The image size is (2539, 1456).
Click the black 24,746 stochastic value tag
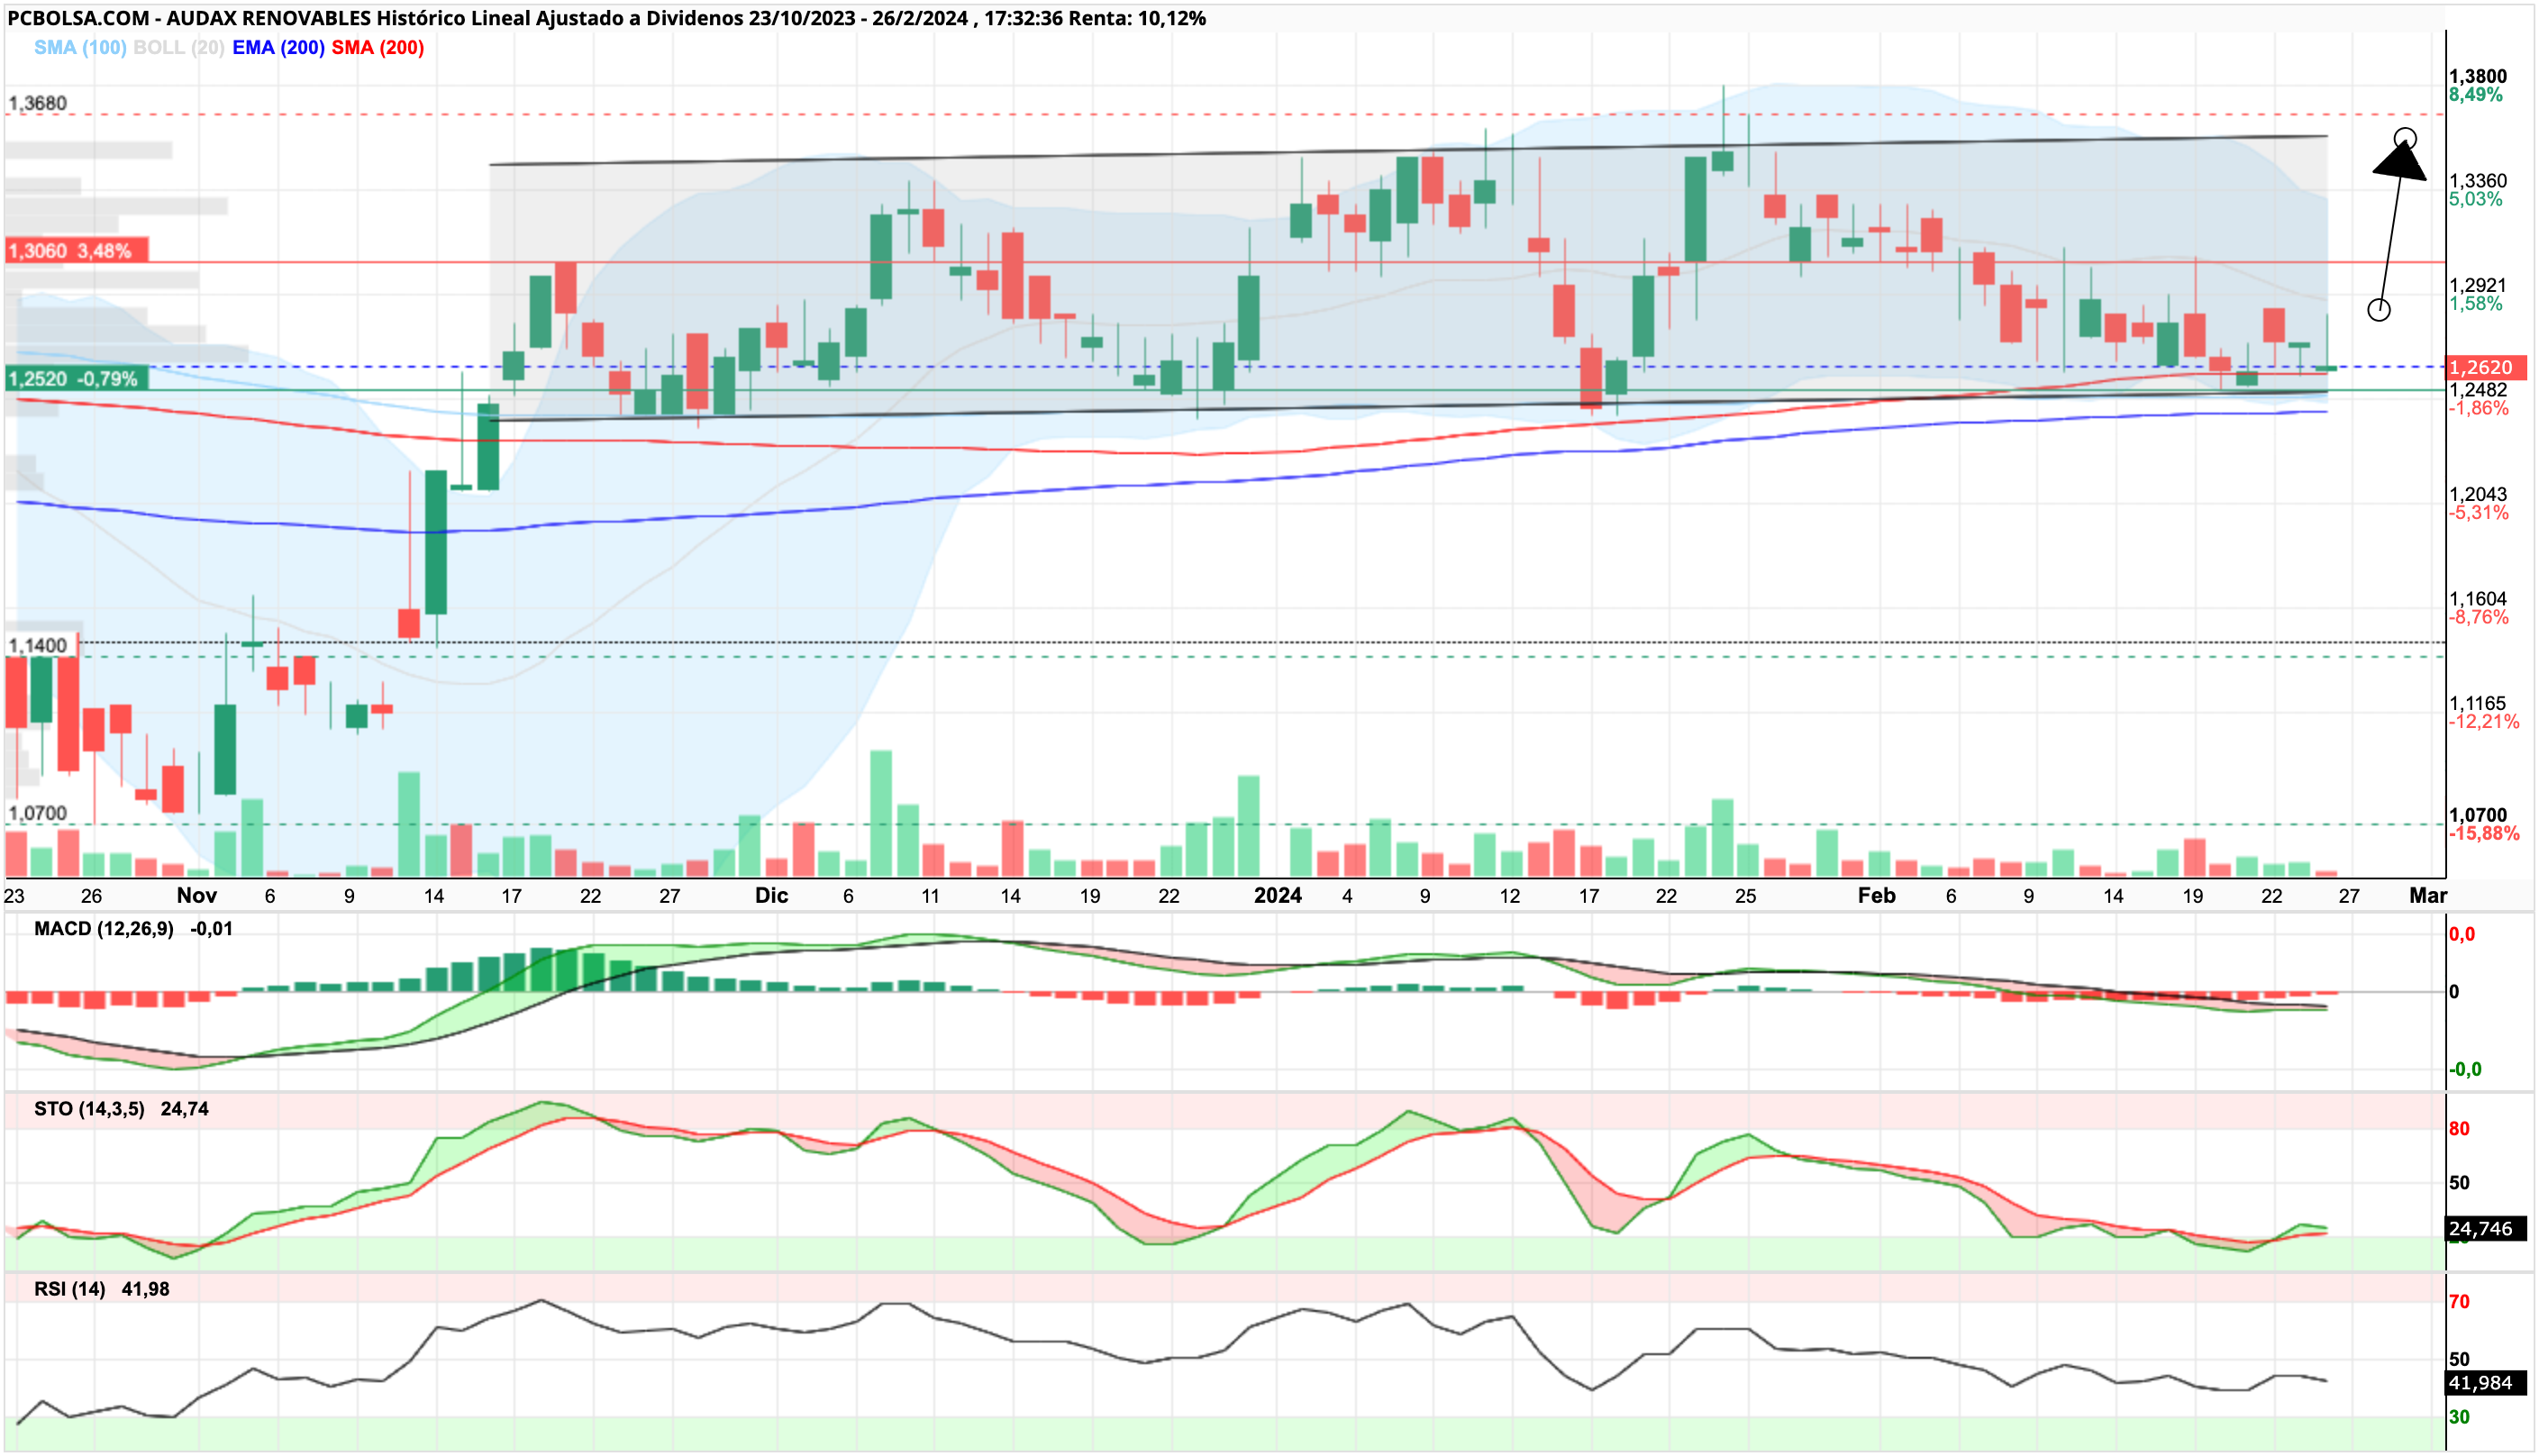(x=2486, y=1229)
